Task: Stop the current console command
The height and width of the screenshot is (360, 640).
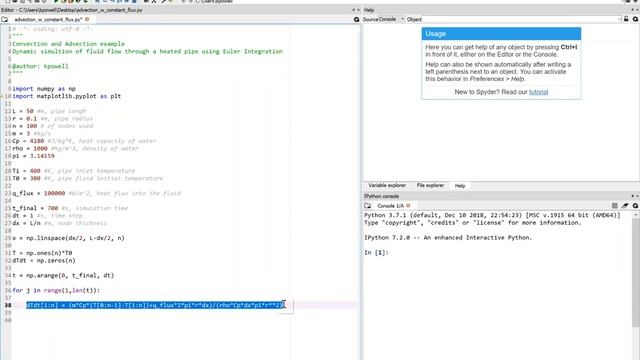Action: pyautogui.click(x=615, y=206)
